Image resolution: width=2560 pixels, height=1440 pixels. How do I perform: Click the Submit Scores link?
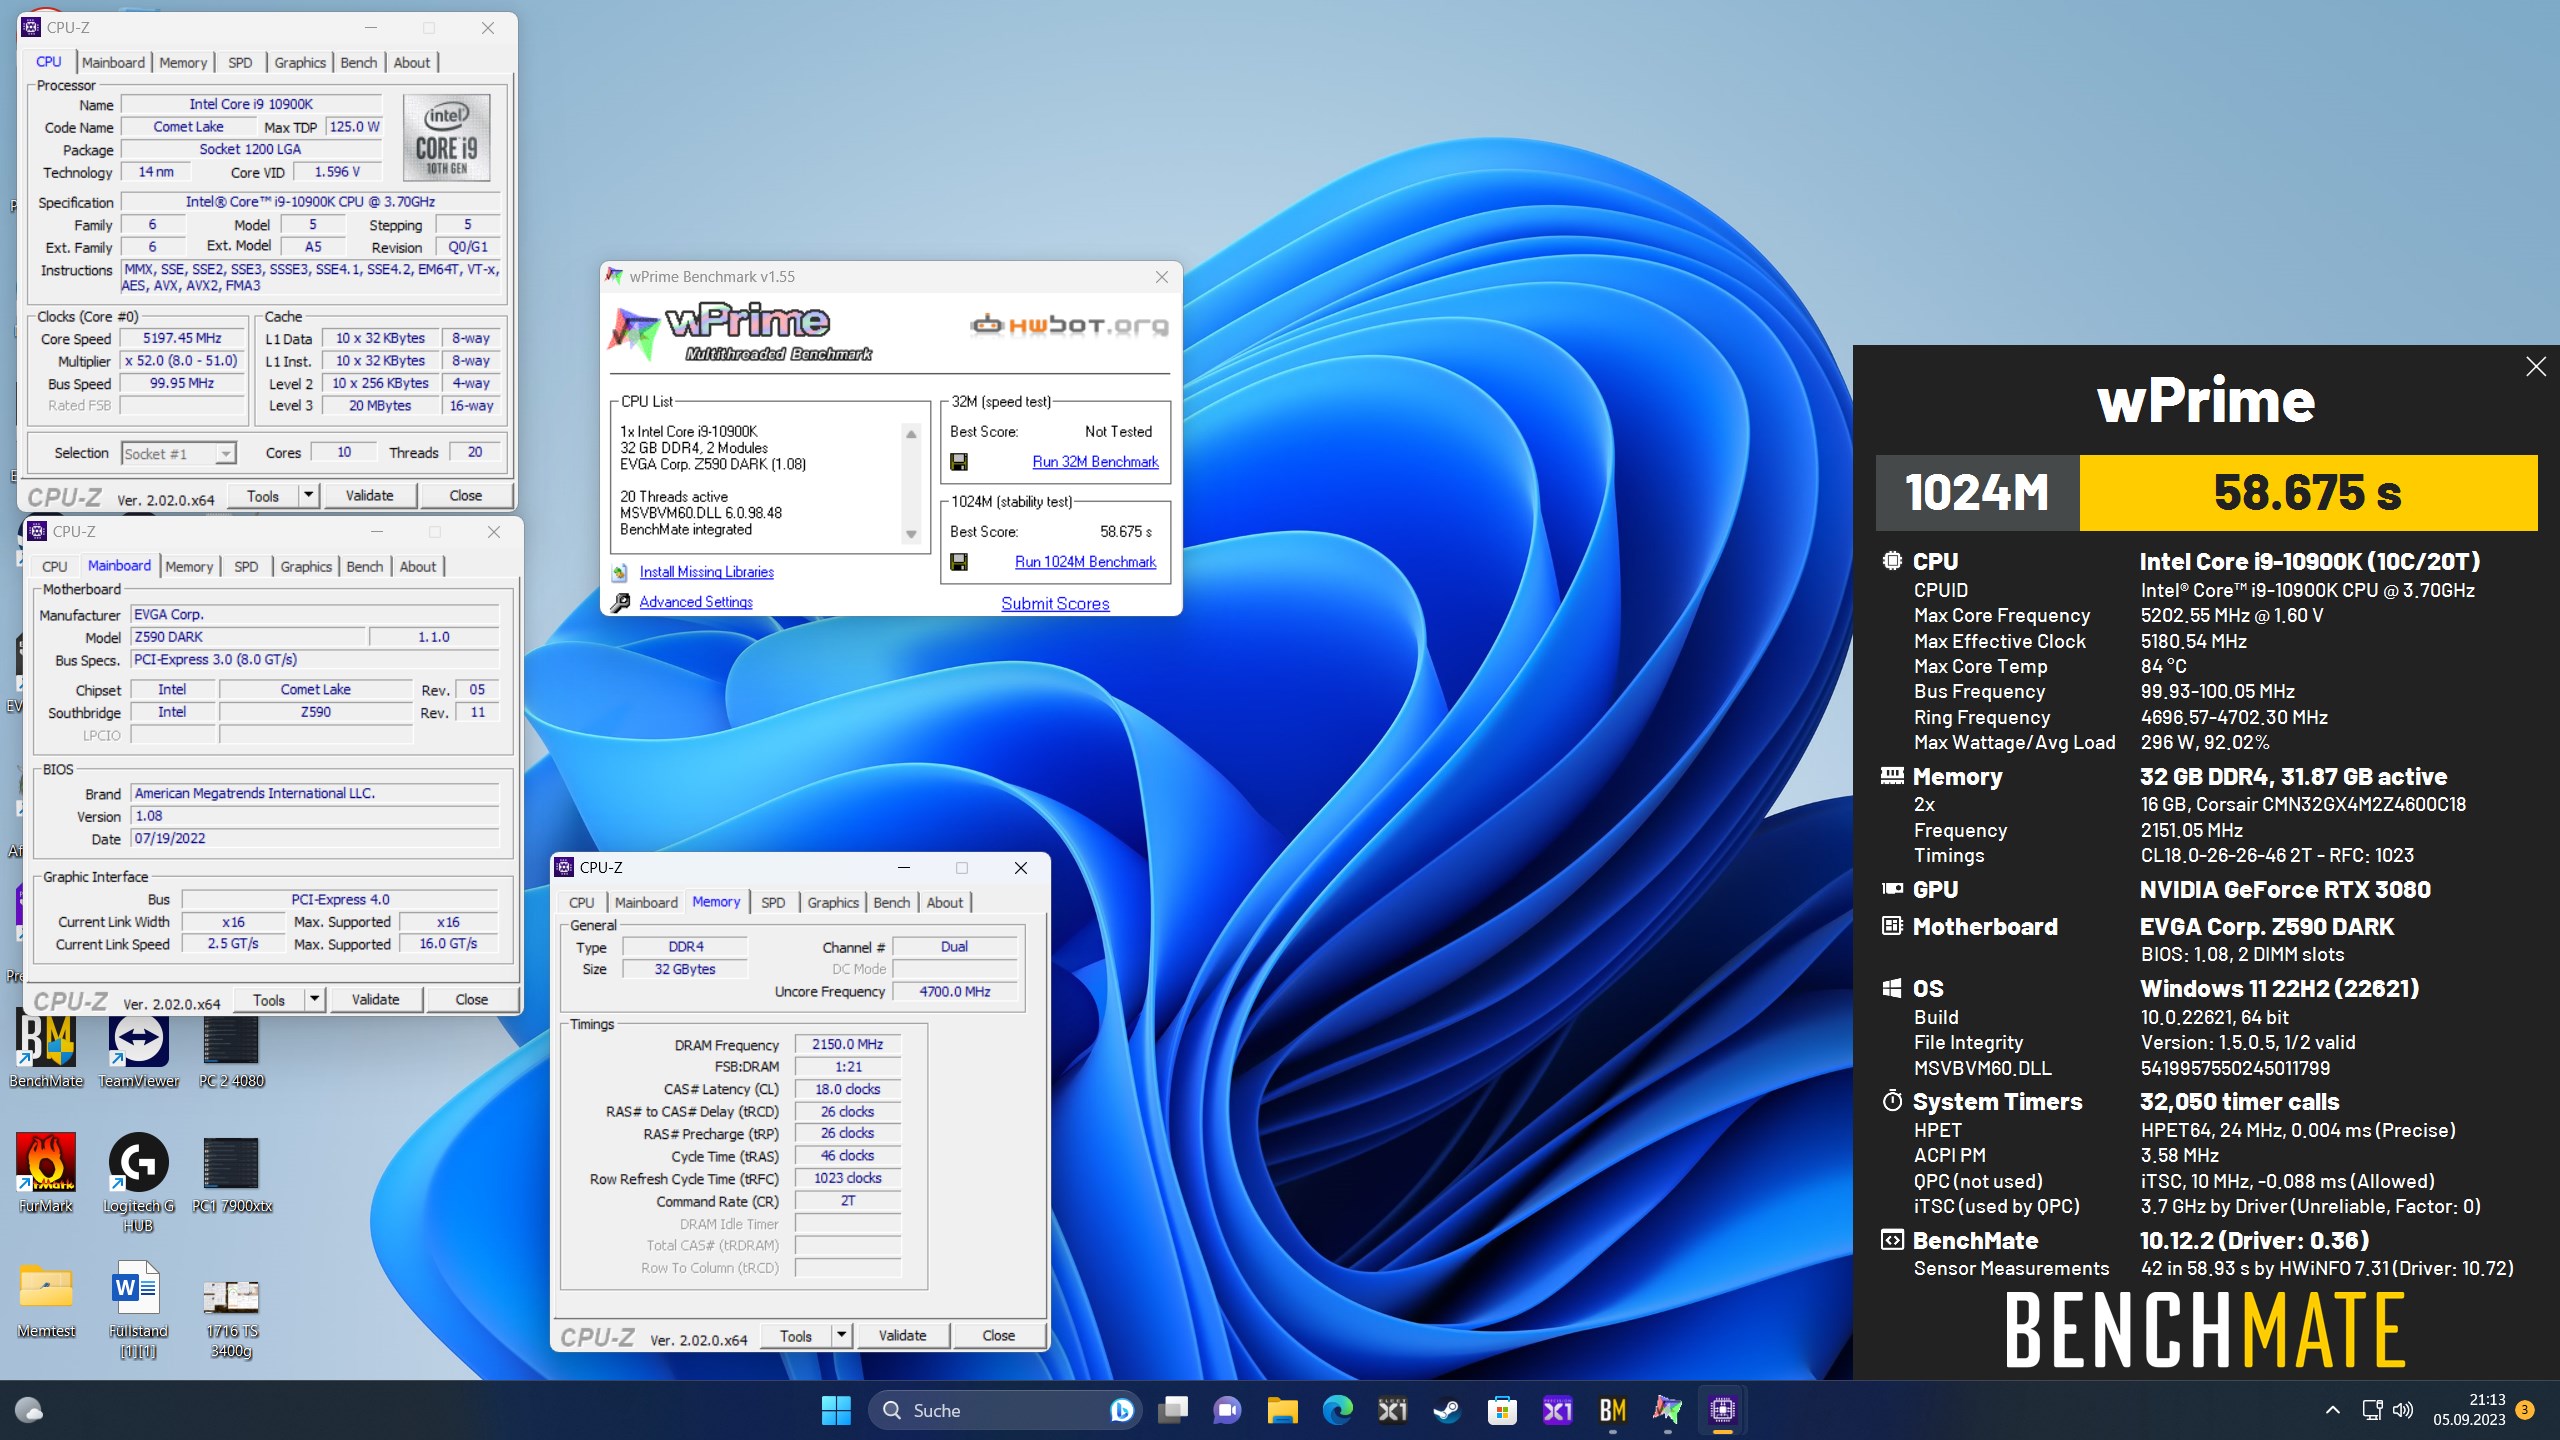pos(1055,604)
